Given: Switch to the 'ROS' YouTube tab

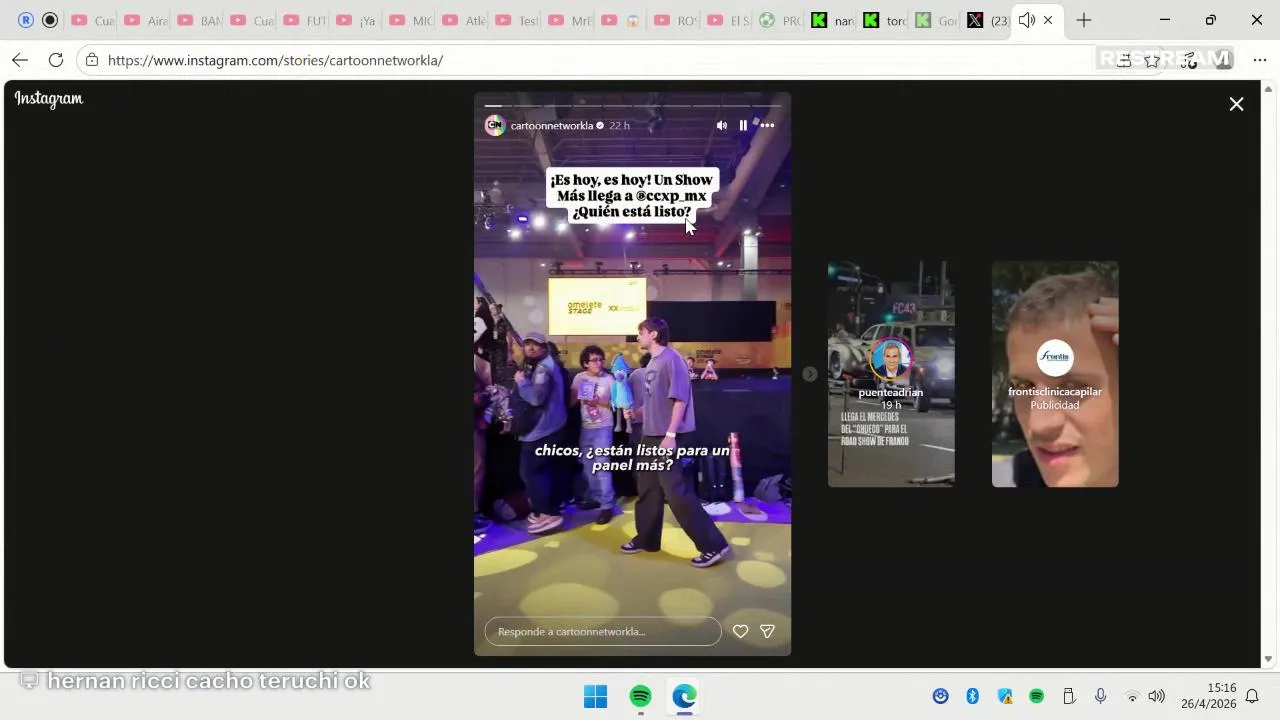Looking at the screenshot, I should pyautogui.click(x=675, y=20).
